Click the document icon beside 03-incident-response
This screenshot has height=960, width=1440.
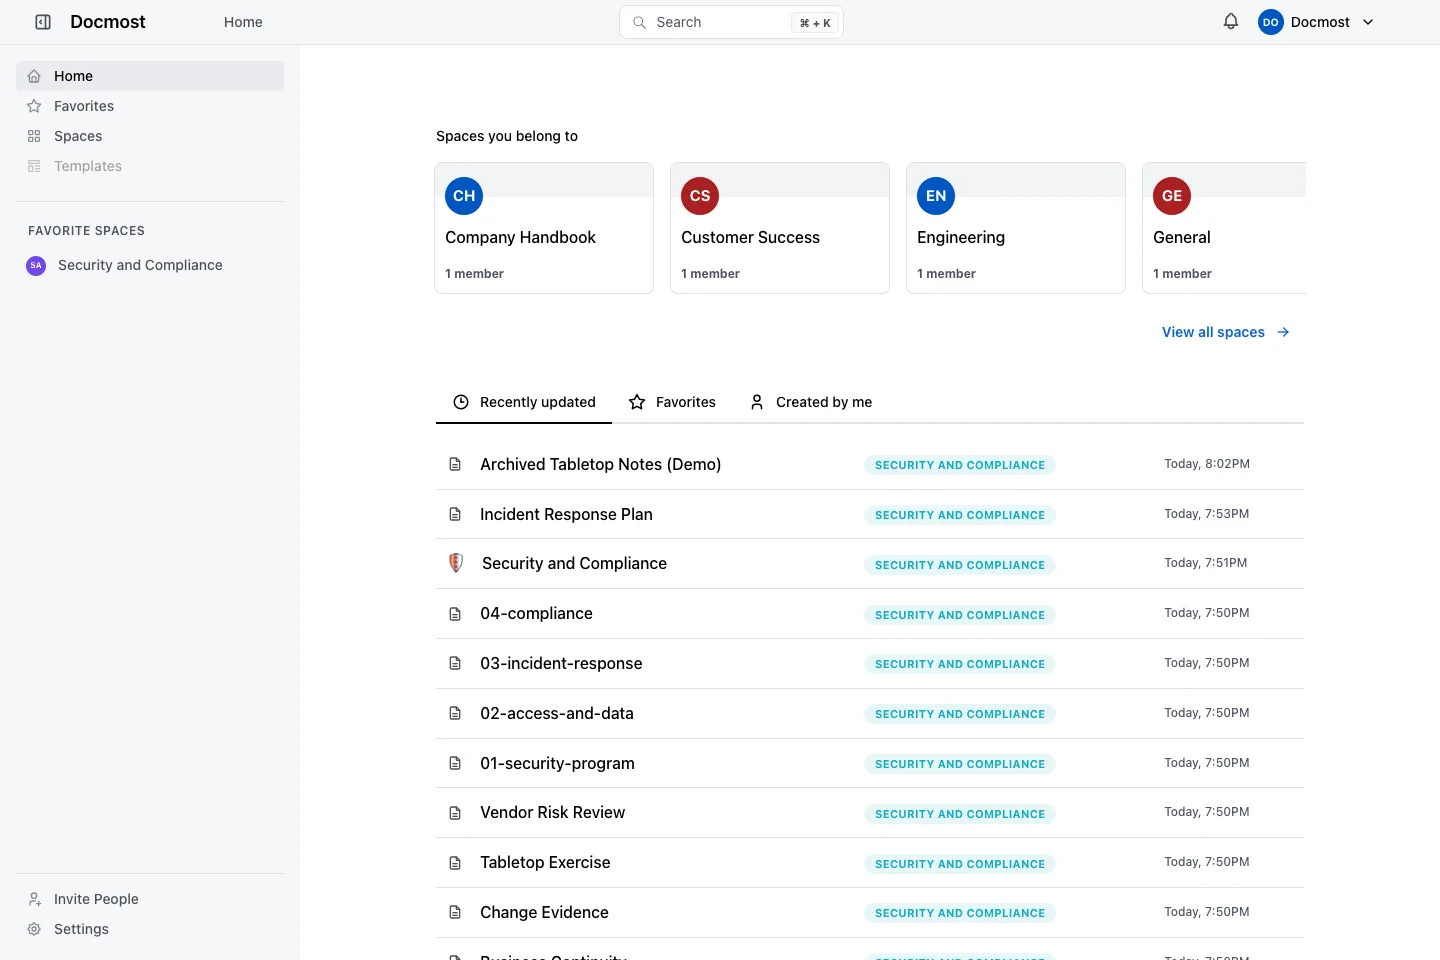pyautogui.click(x=455, y=663)
